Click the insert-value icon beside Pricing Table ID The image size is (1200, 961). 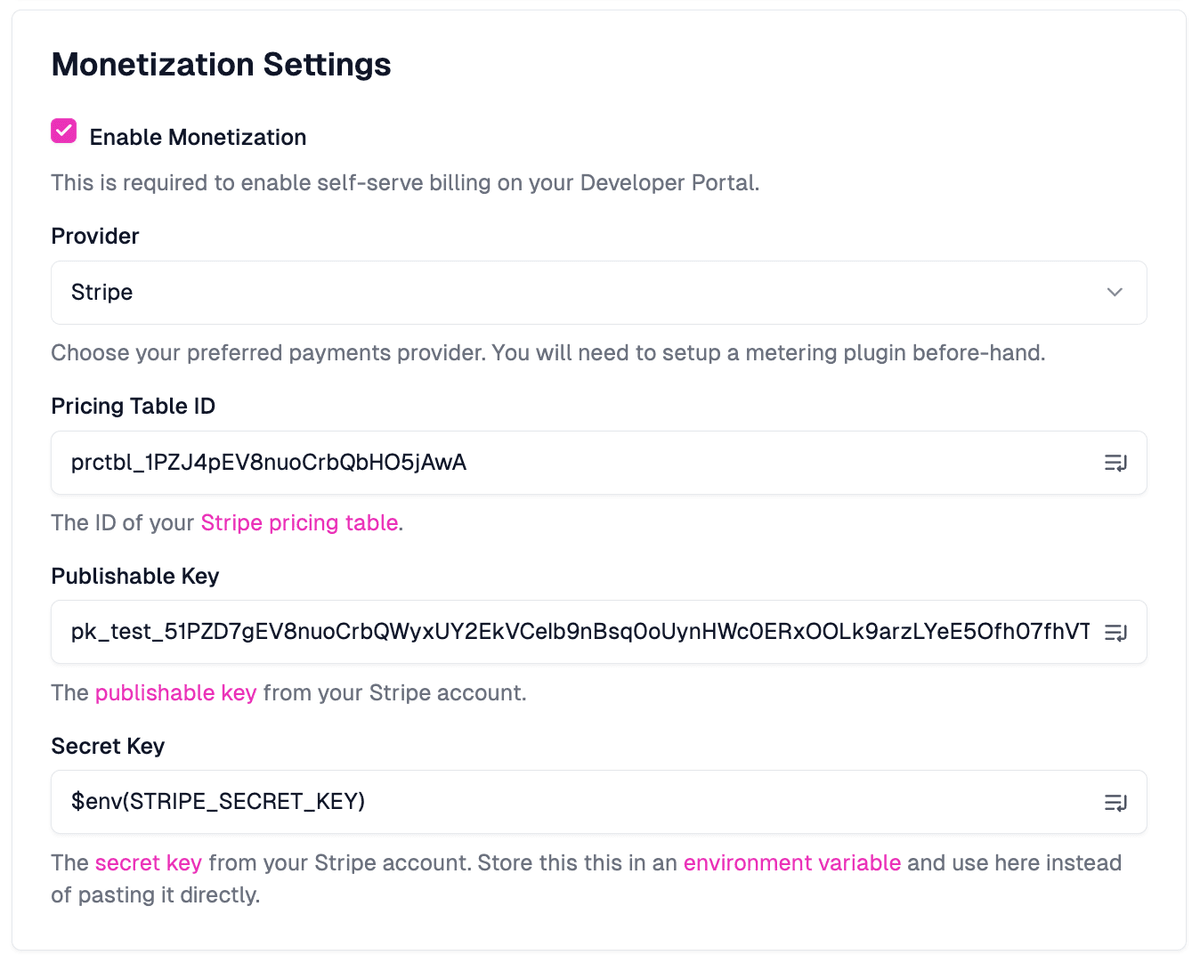(1116, 463)
